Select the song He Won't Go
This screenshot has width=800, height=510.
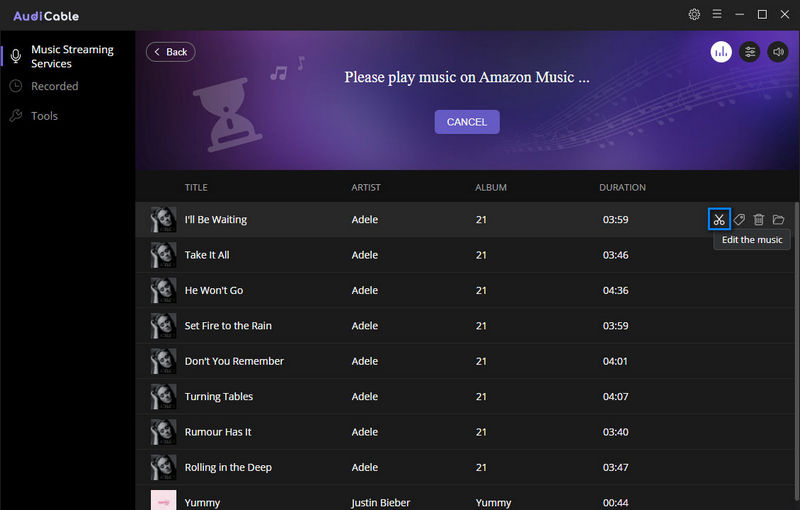pos(214,290)
